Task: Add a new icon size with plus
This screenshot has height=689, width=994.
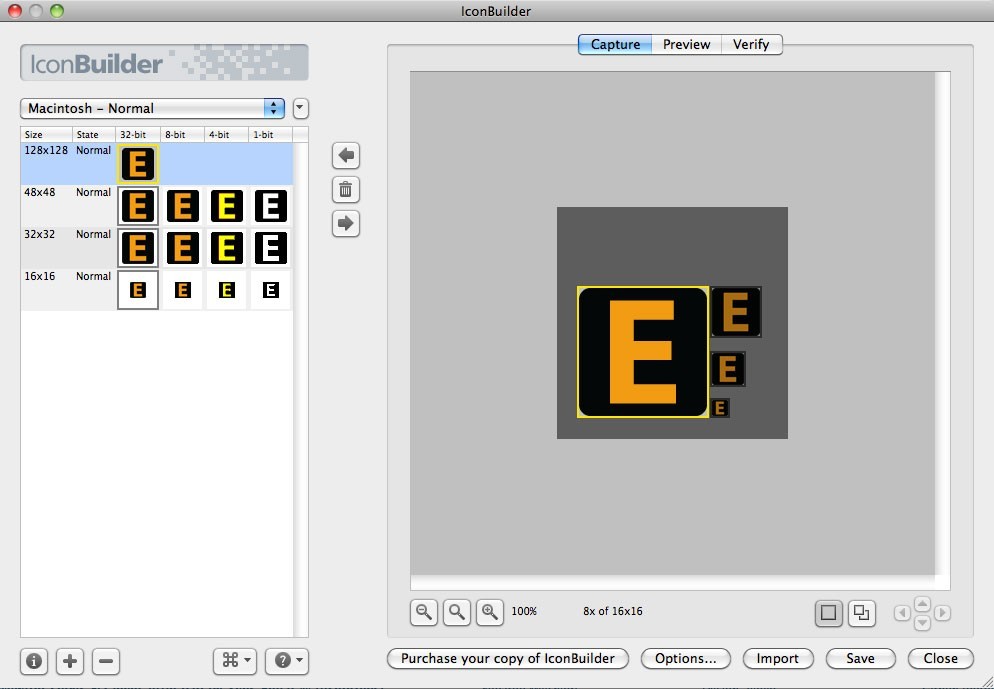Action: pos(70,662)
